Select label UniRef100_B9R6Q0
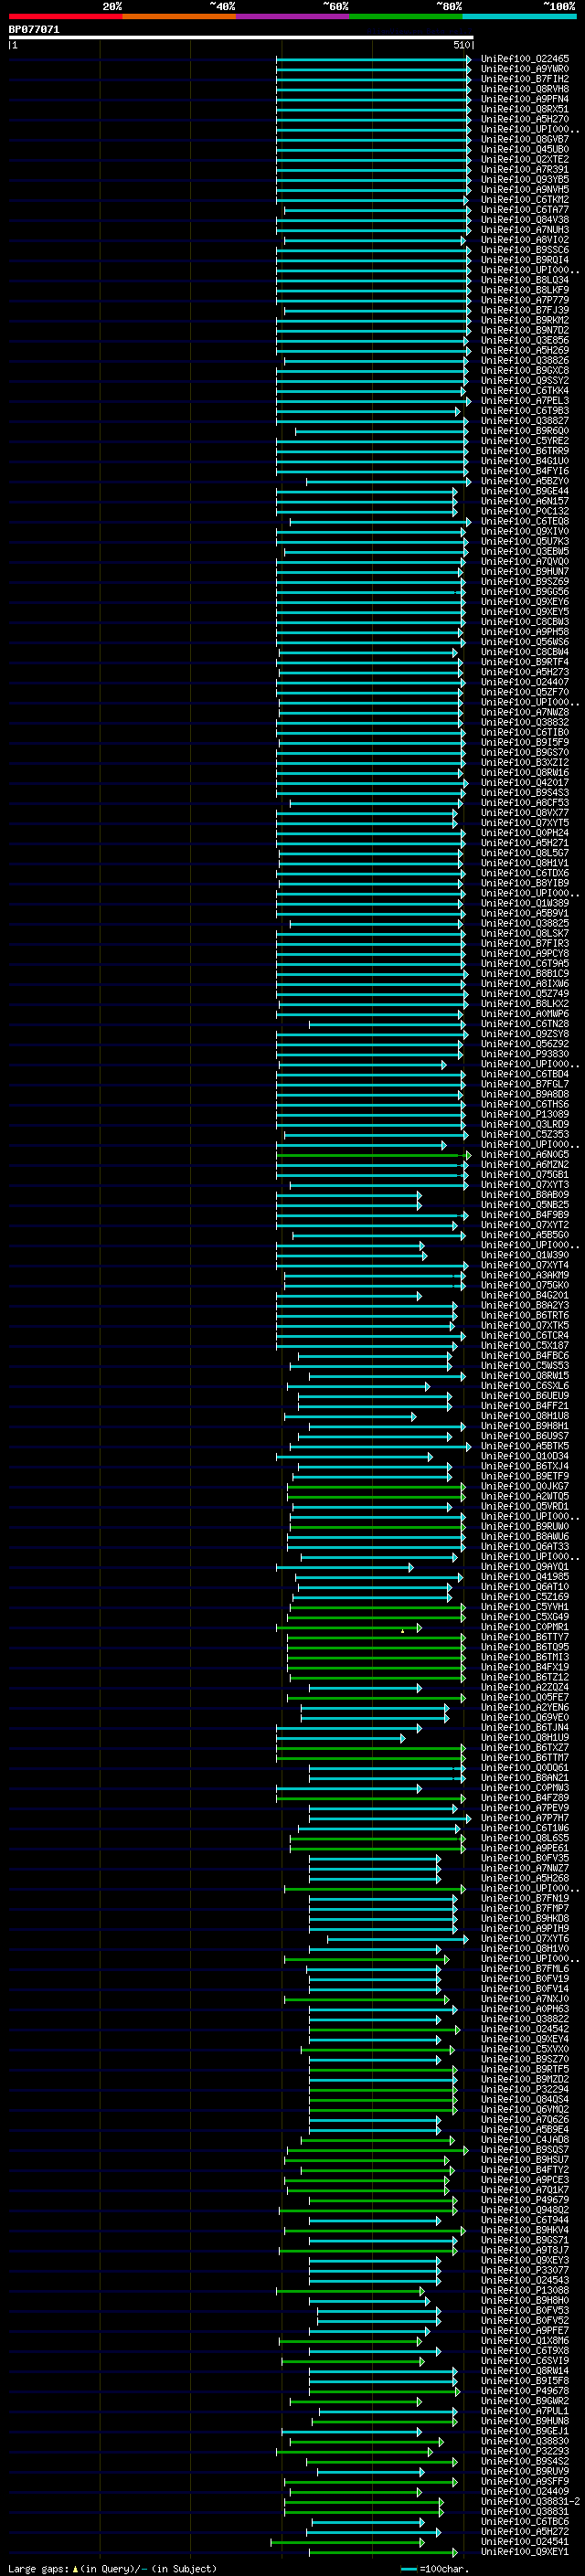This screenshot has width=585, height=2576. (525, 431)
